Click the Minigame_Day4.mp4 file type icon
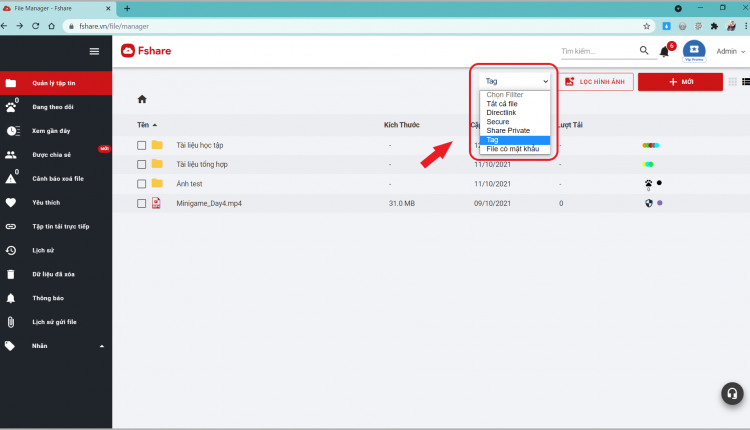Image resolution: width=750 pixels, height=430 pixels. [x=156, y=203]
